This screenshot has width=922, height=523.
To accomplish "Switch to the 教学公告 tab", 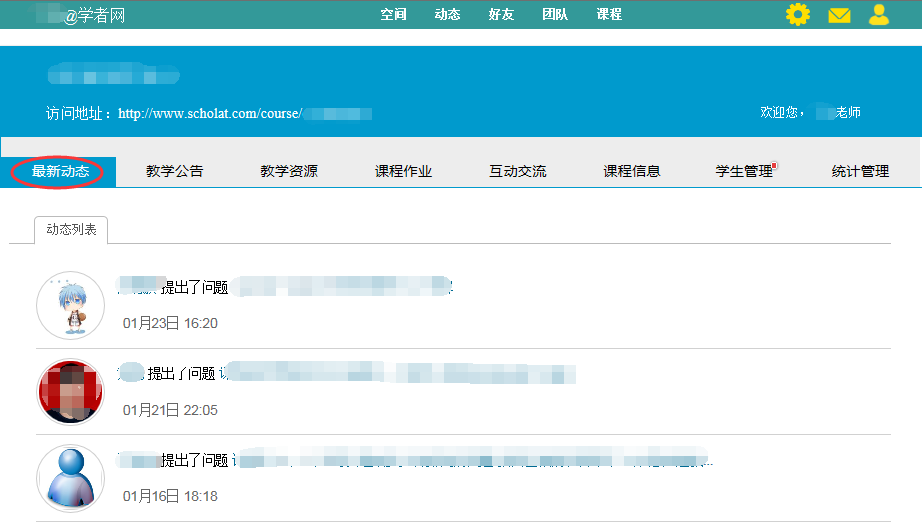I will click(x=174, y=172).
